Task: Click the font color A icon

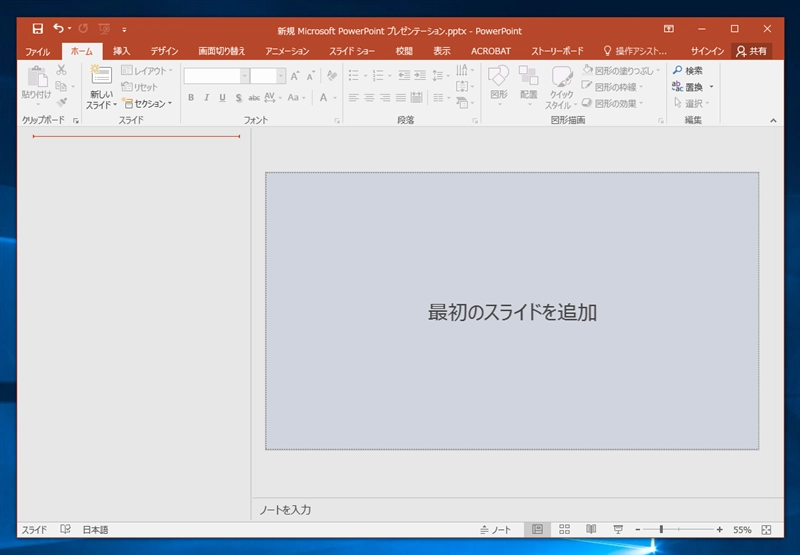Action: click(x=323, y=97)
